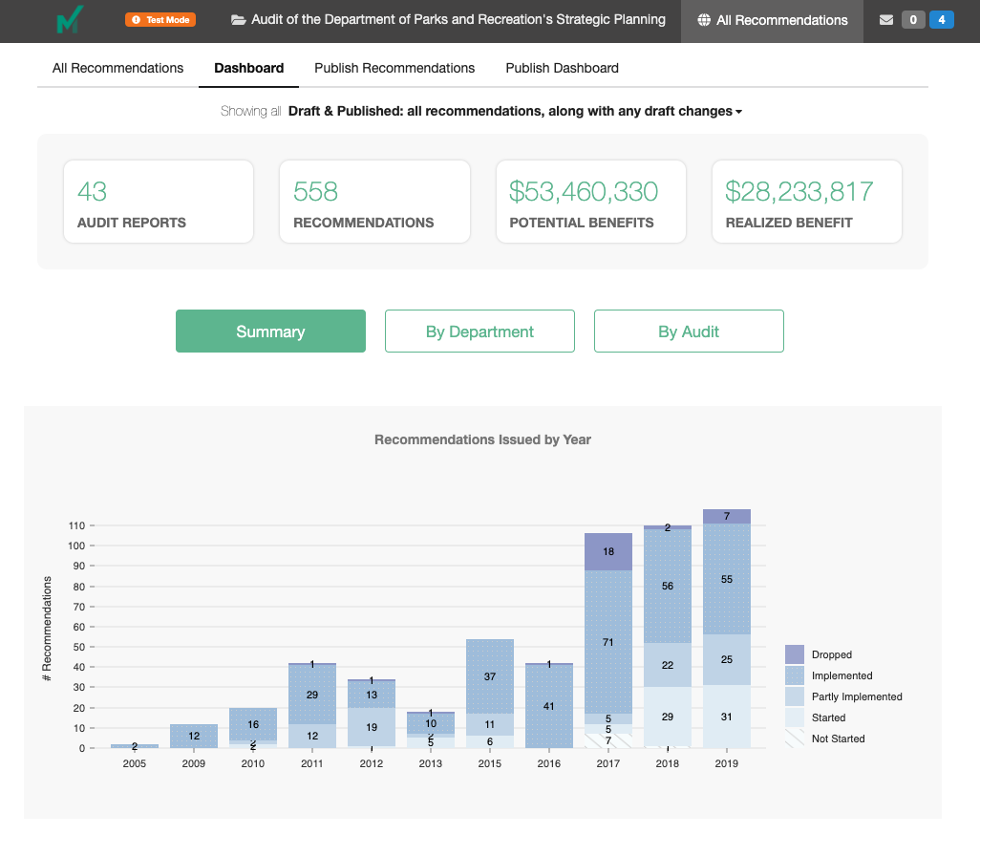Image resolution: width=981 pixels, height=843 pixels.
Task: Click the Test Mode warning badge
Action: pyautogui.click(x=161, y=20)
